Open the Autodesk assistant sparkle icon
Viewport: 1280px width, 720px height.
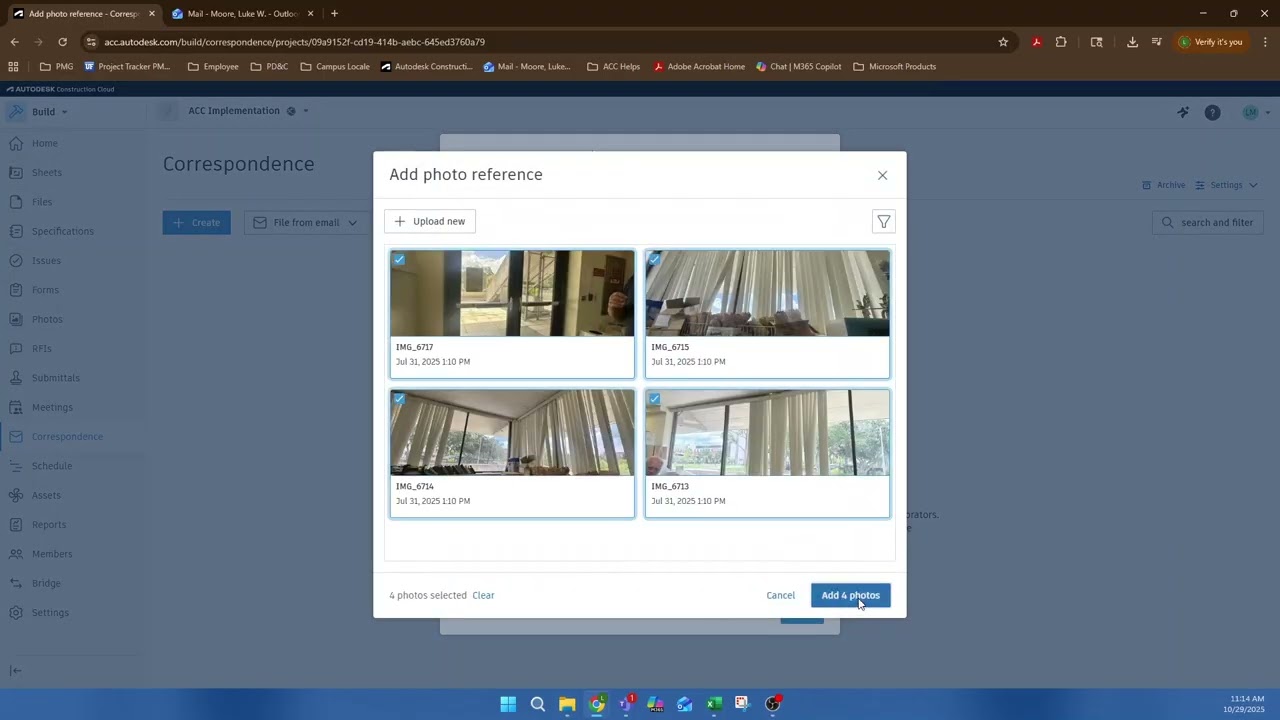point(1183,112)
